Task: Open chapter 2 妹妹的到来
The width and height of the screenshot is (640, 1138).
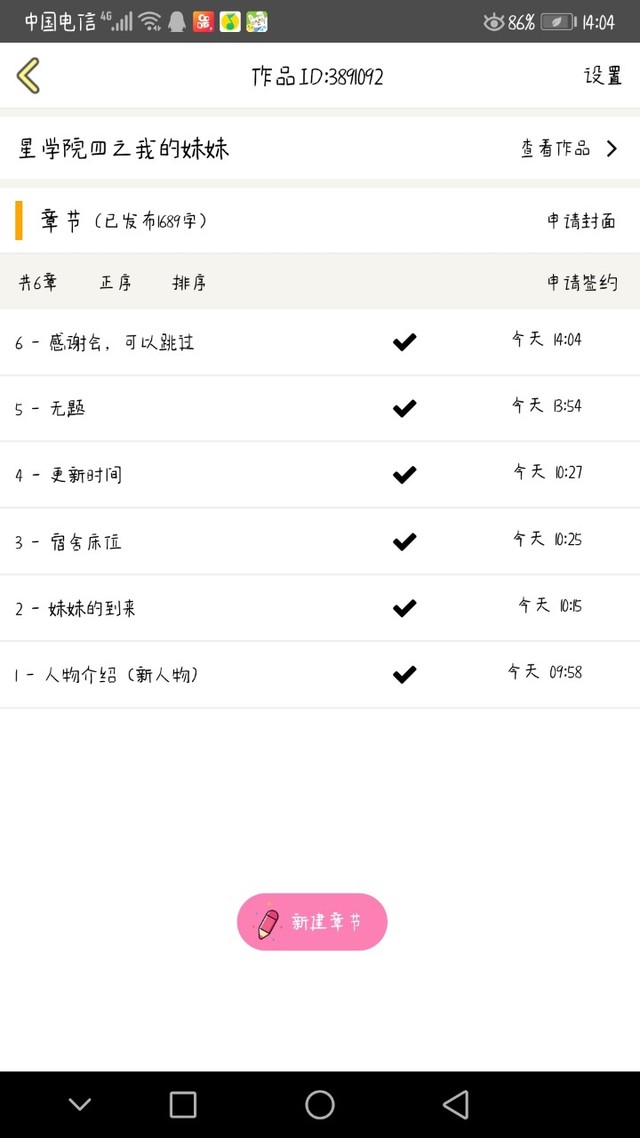Action: click(320, 608)
